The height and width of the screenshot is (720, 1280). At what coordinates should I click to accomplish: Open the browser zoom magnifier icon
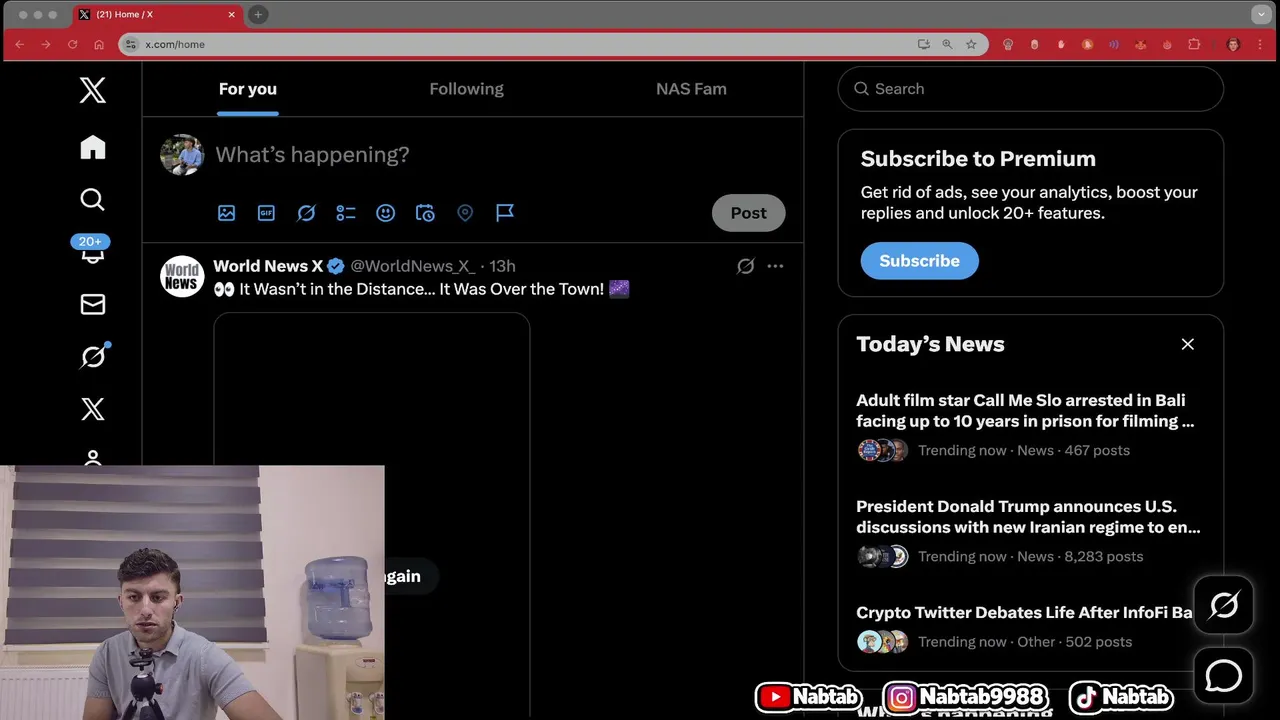(947, 44)
